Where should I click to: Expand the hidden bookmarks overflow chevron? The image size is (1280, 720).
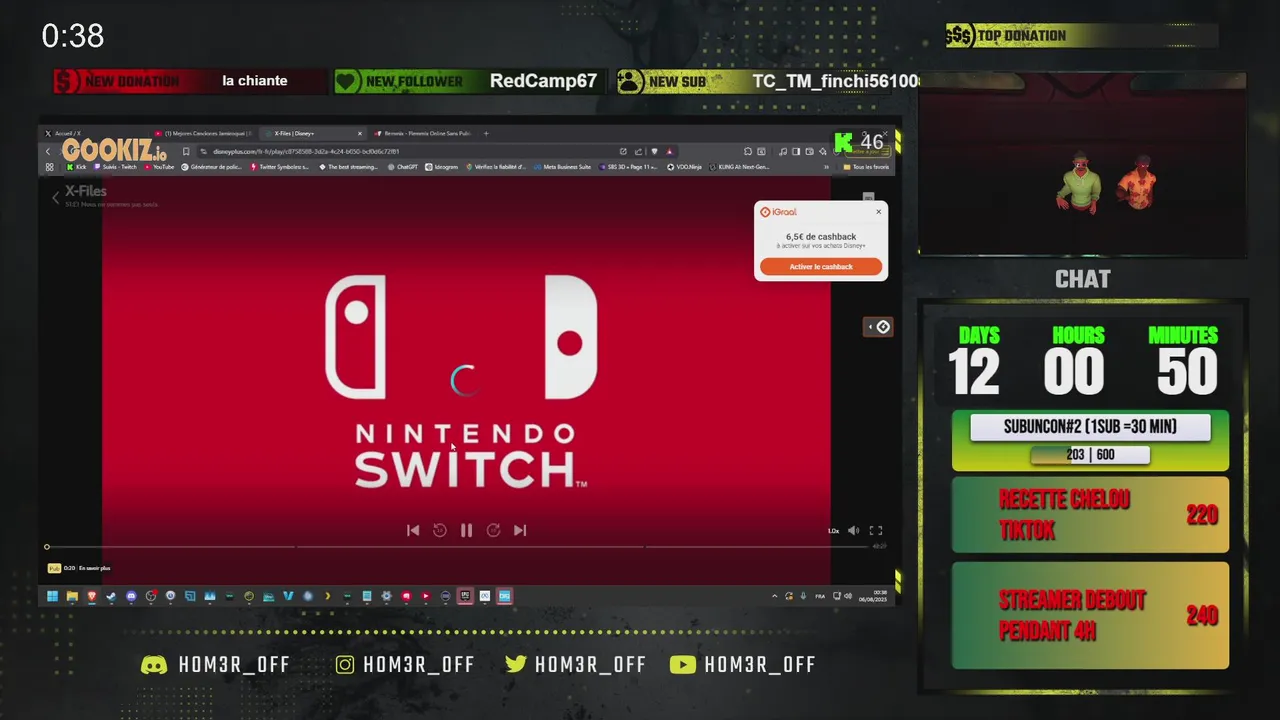[826, 167]
